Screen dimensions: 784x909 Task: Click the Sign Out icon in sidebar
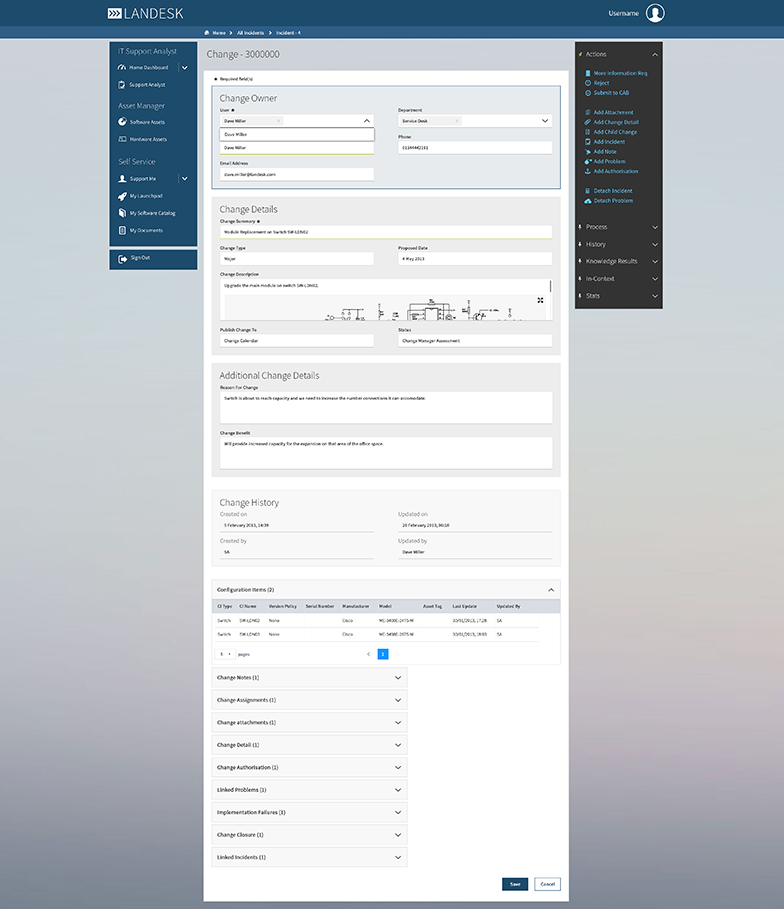tap(122, 258)
